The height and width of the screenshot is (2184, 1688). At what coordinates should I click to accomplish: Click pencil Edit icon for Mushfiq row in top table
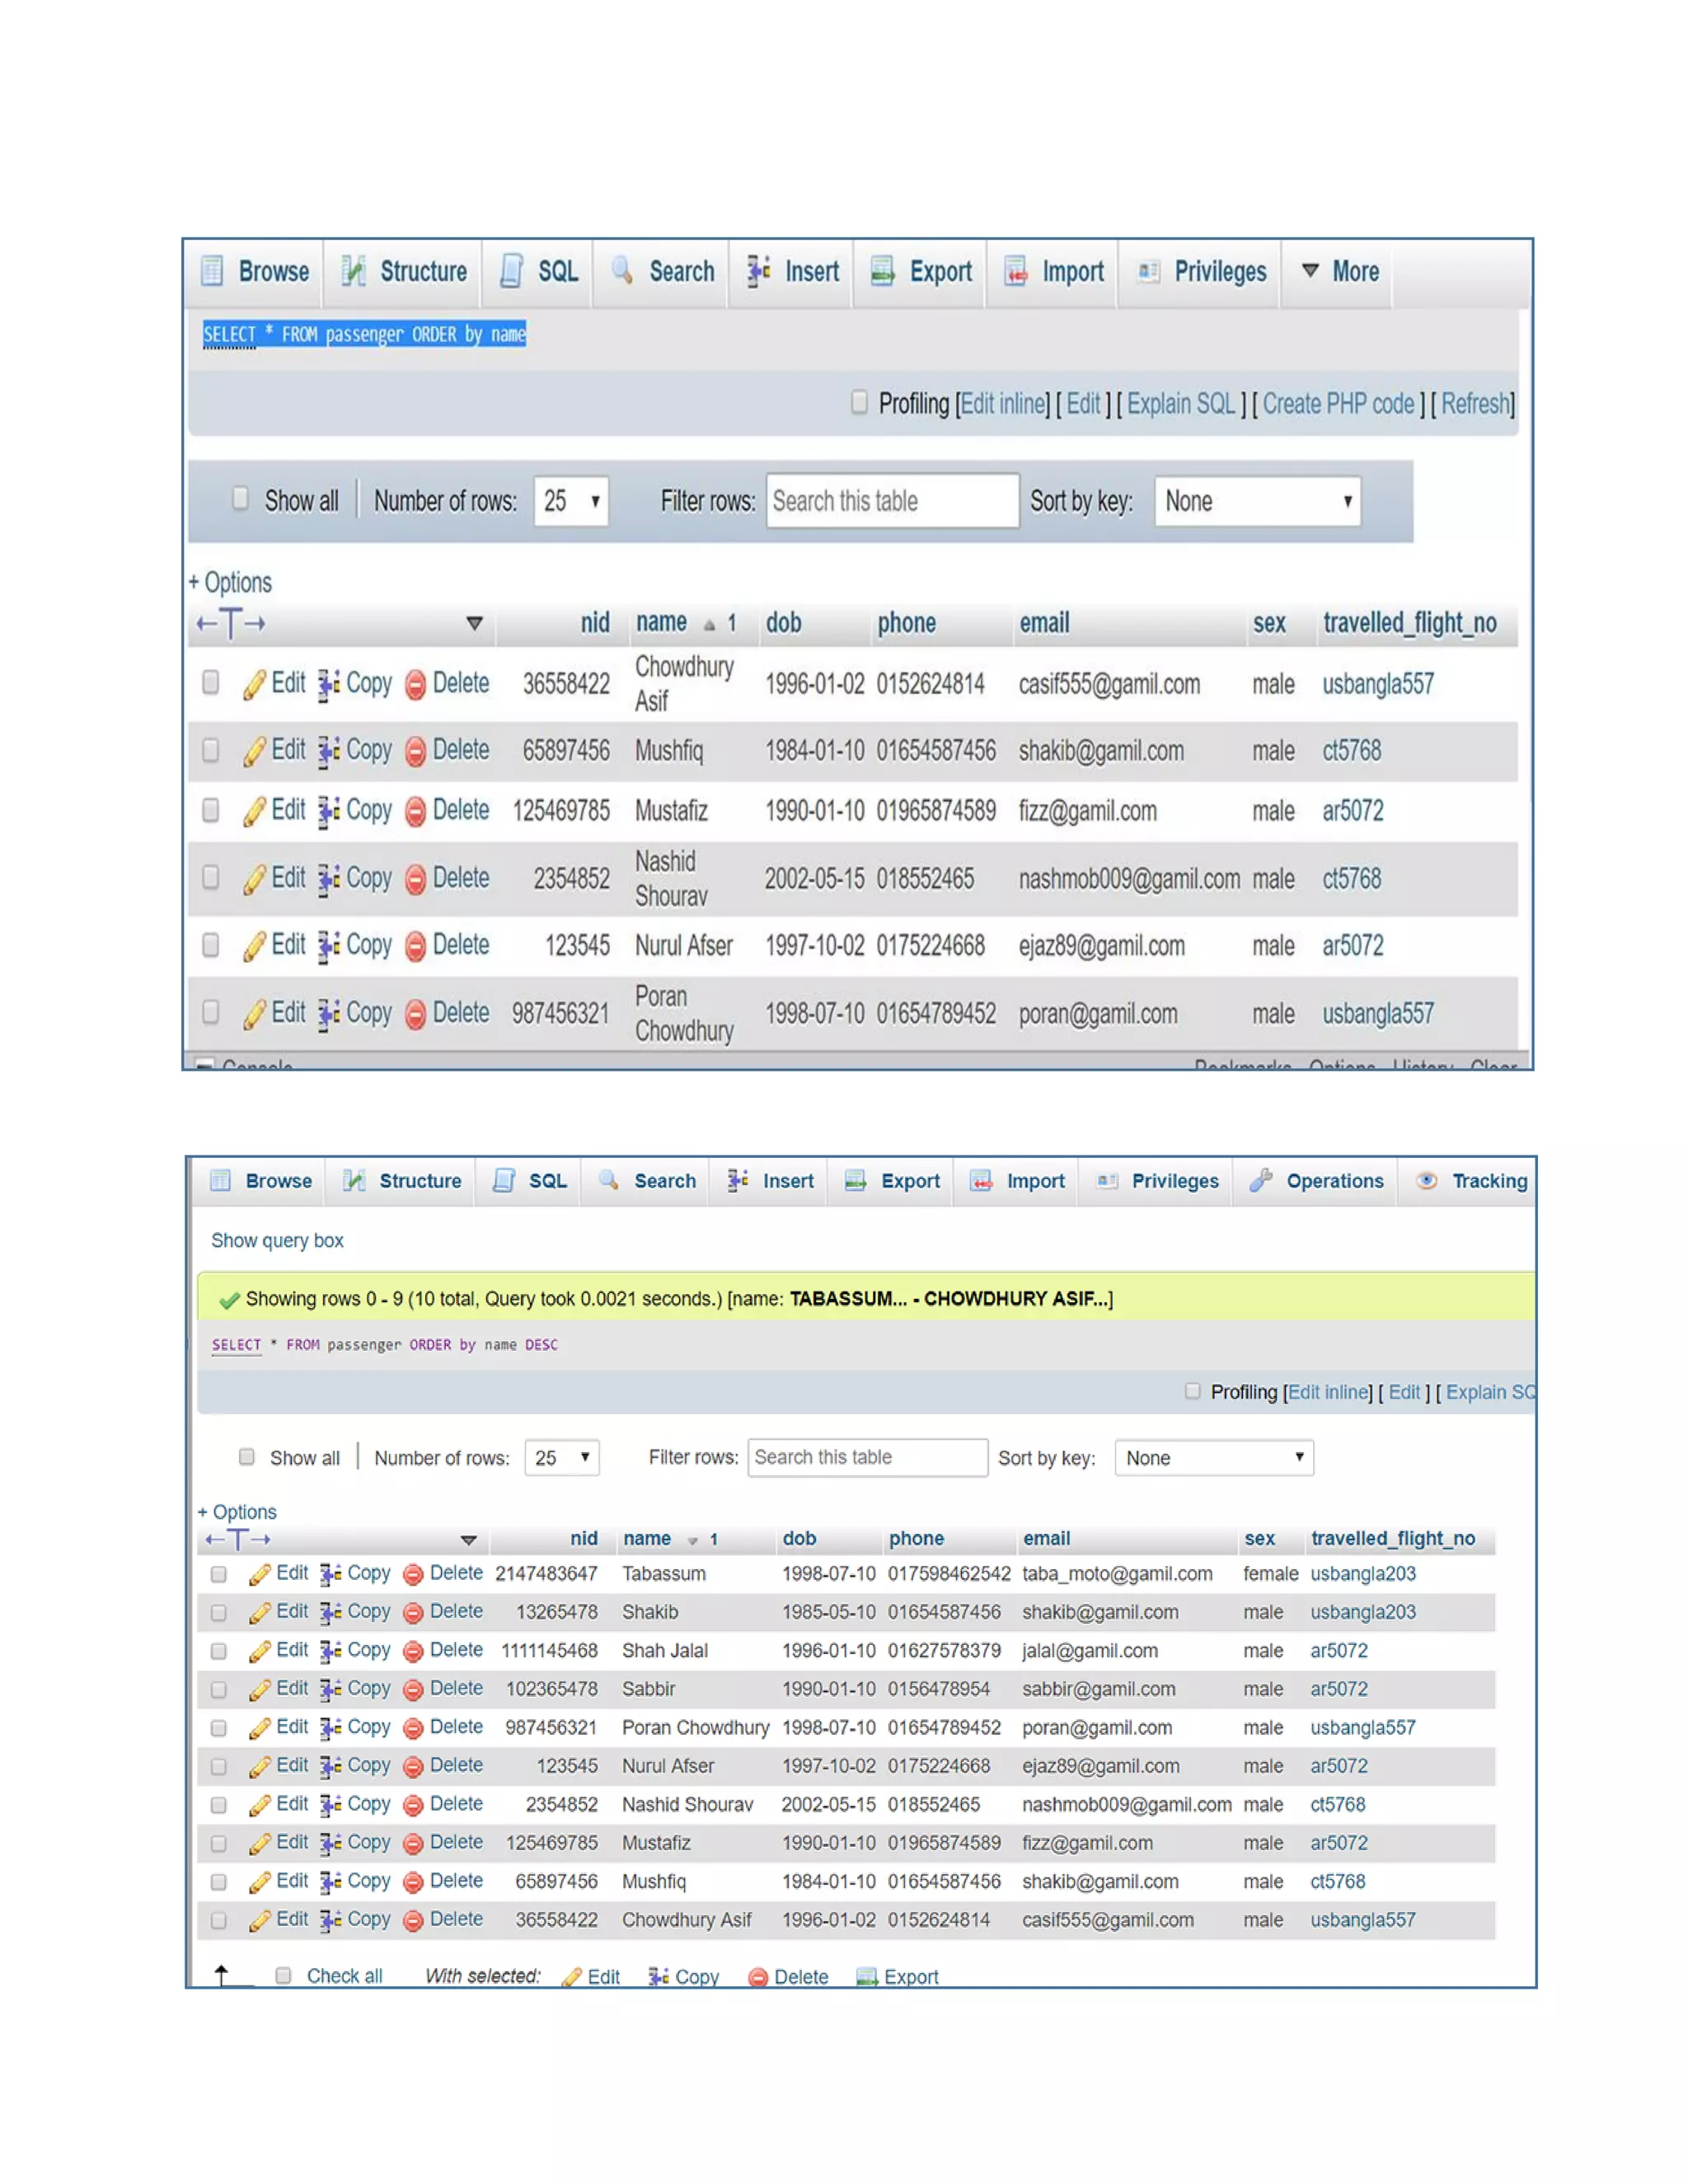point(255,752)
